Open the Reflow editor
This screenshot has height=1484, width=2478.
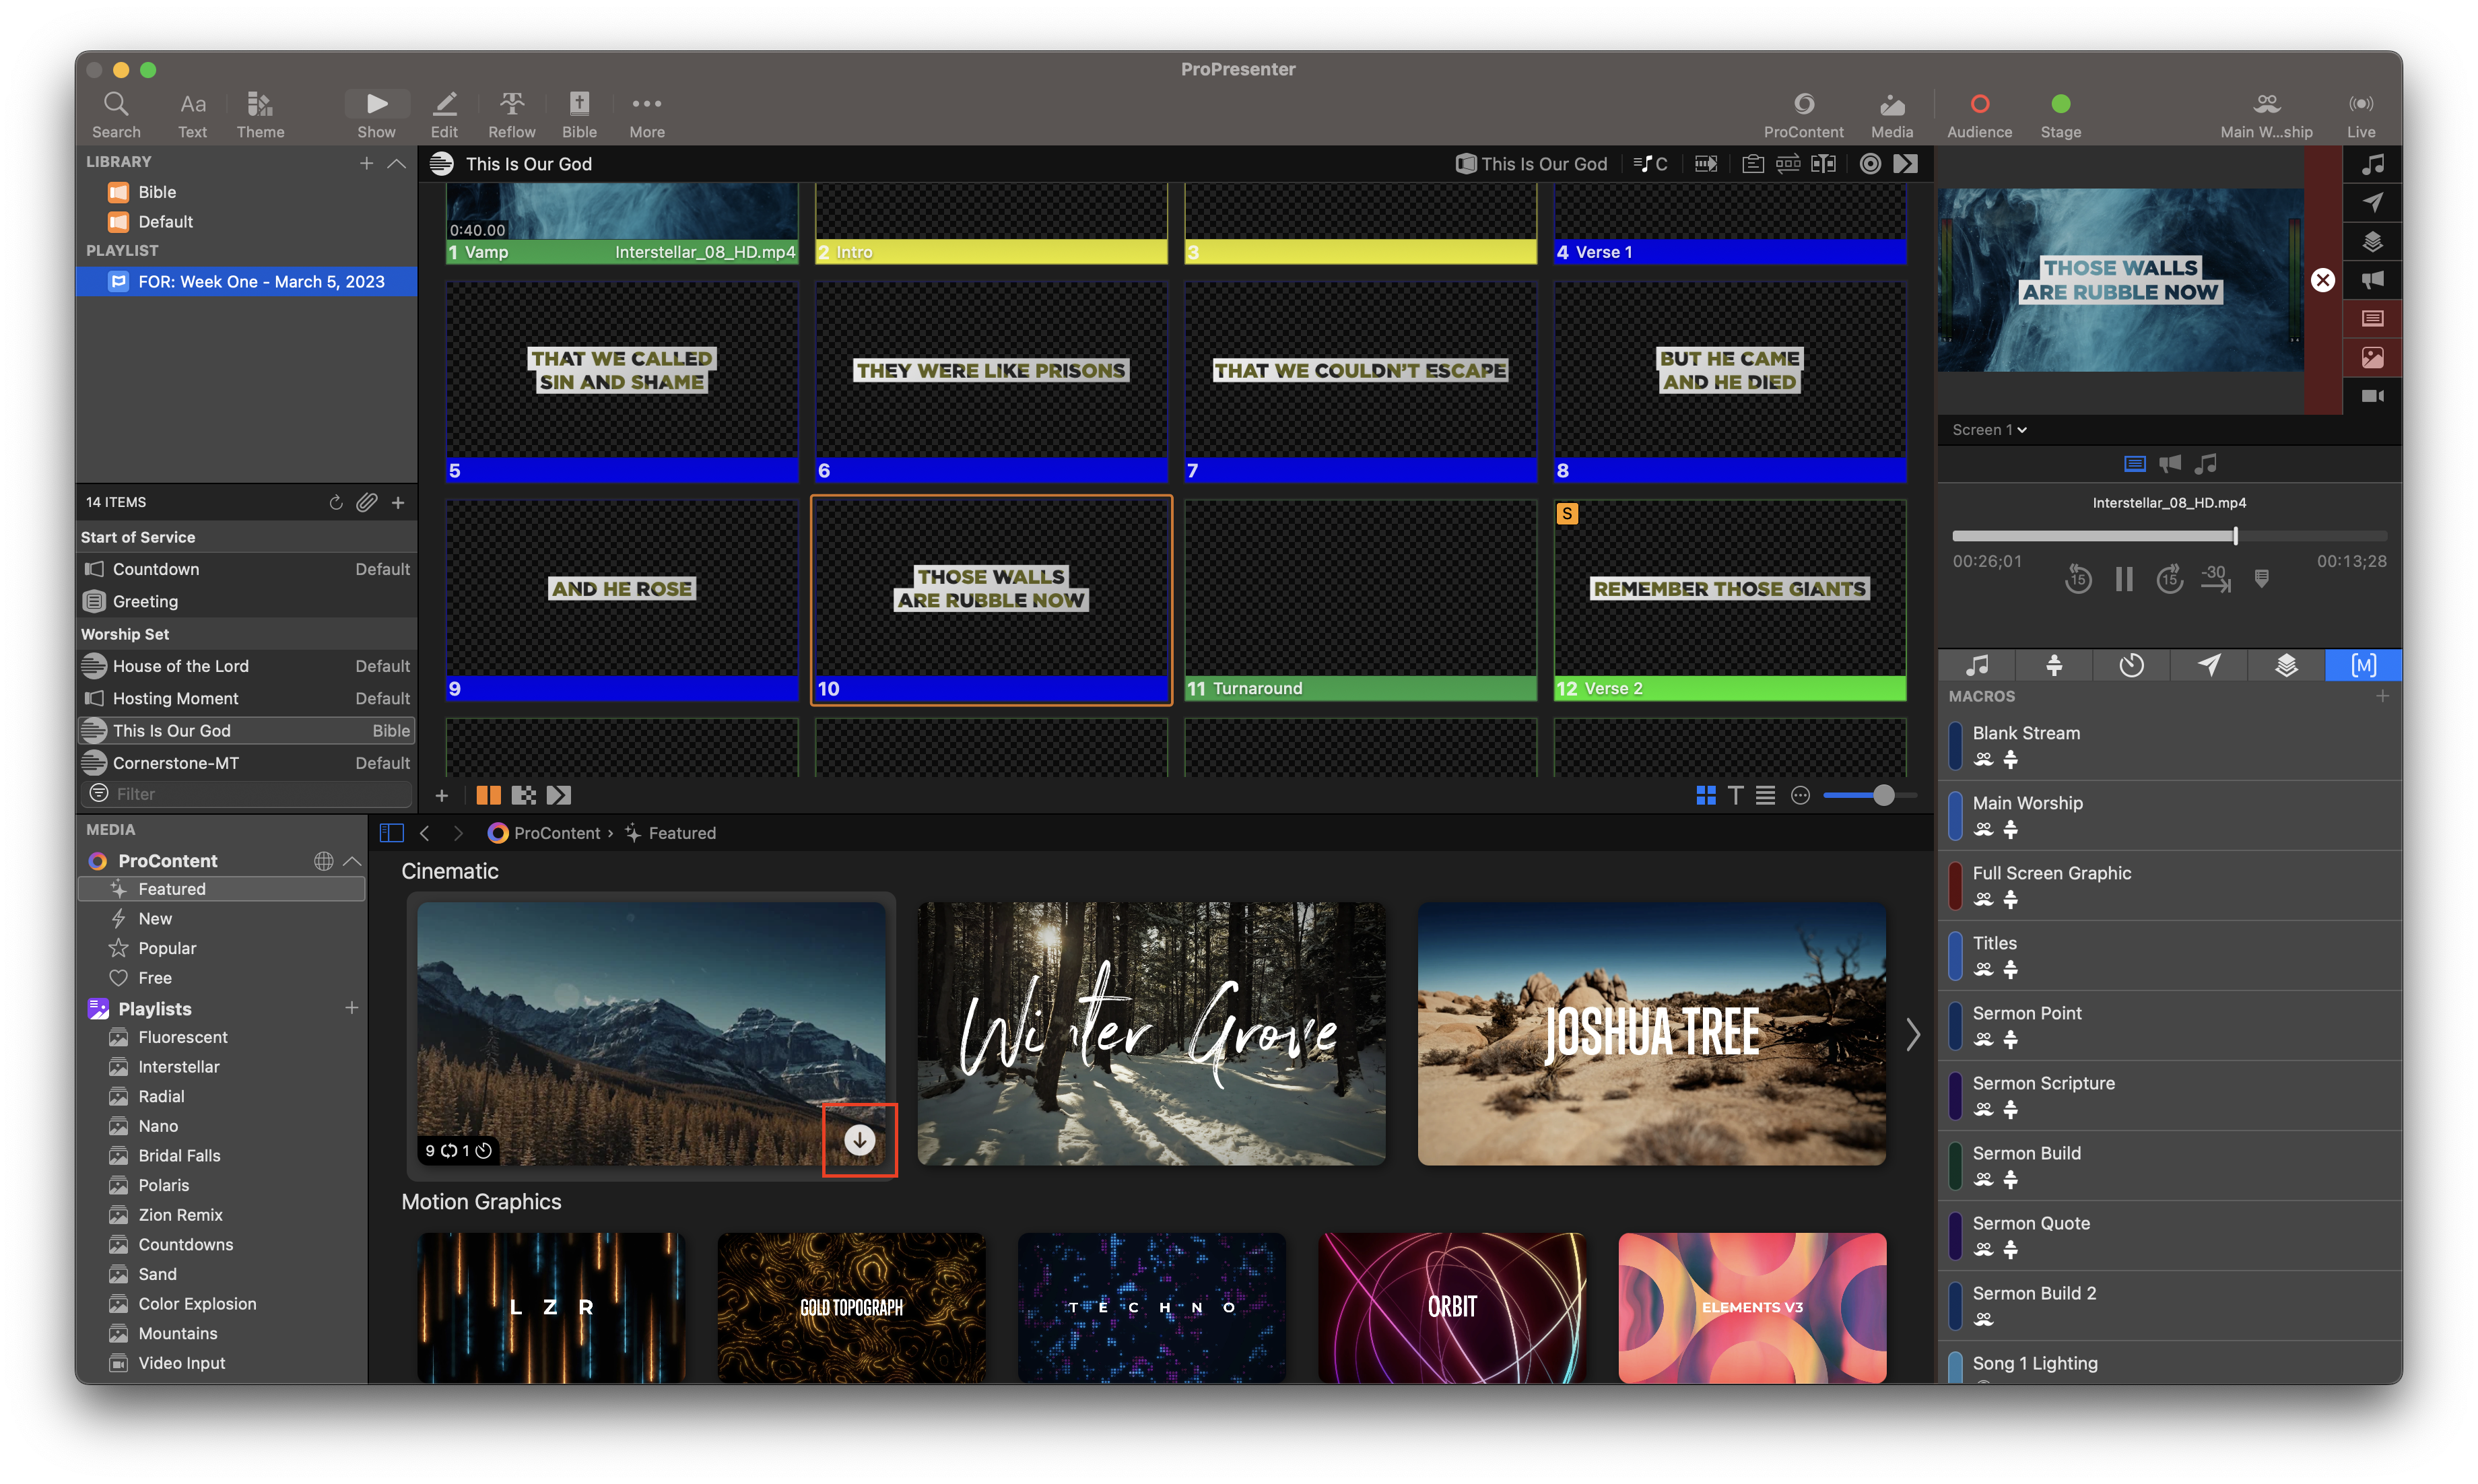[511, 115]
